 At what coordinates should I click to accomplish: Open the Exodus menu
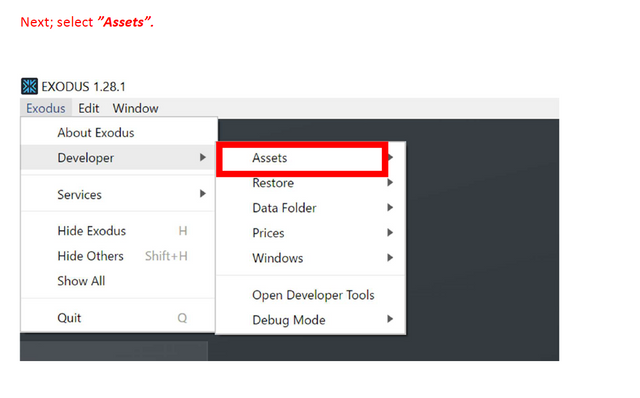click(x=46, y=108)
